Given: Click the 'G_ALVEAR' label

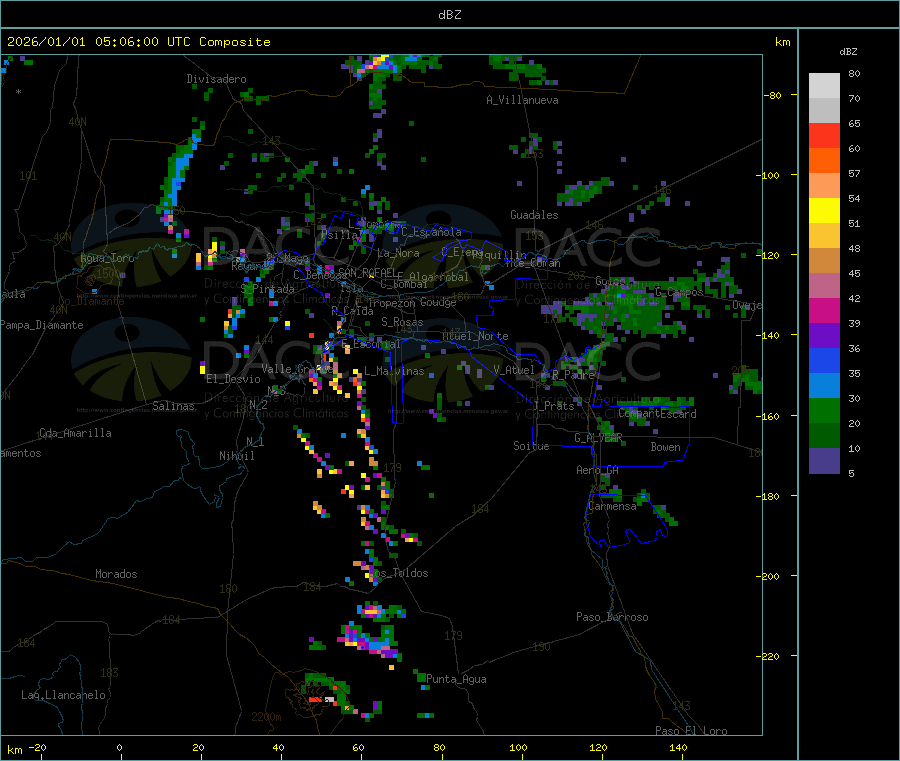Looking at the screenshot, I should click(598, 438).
